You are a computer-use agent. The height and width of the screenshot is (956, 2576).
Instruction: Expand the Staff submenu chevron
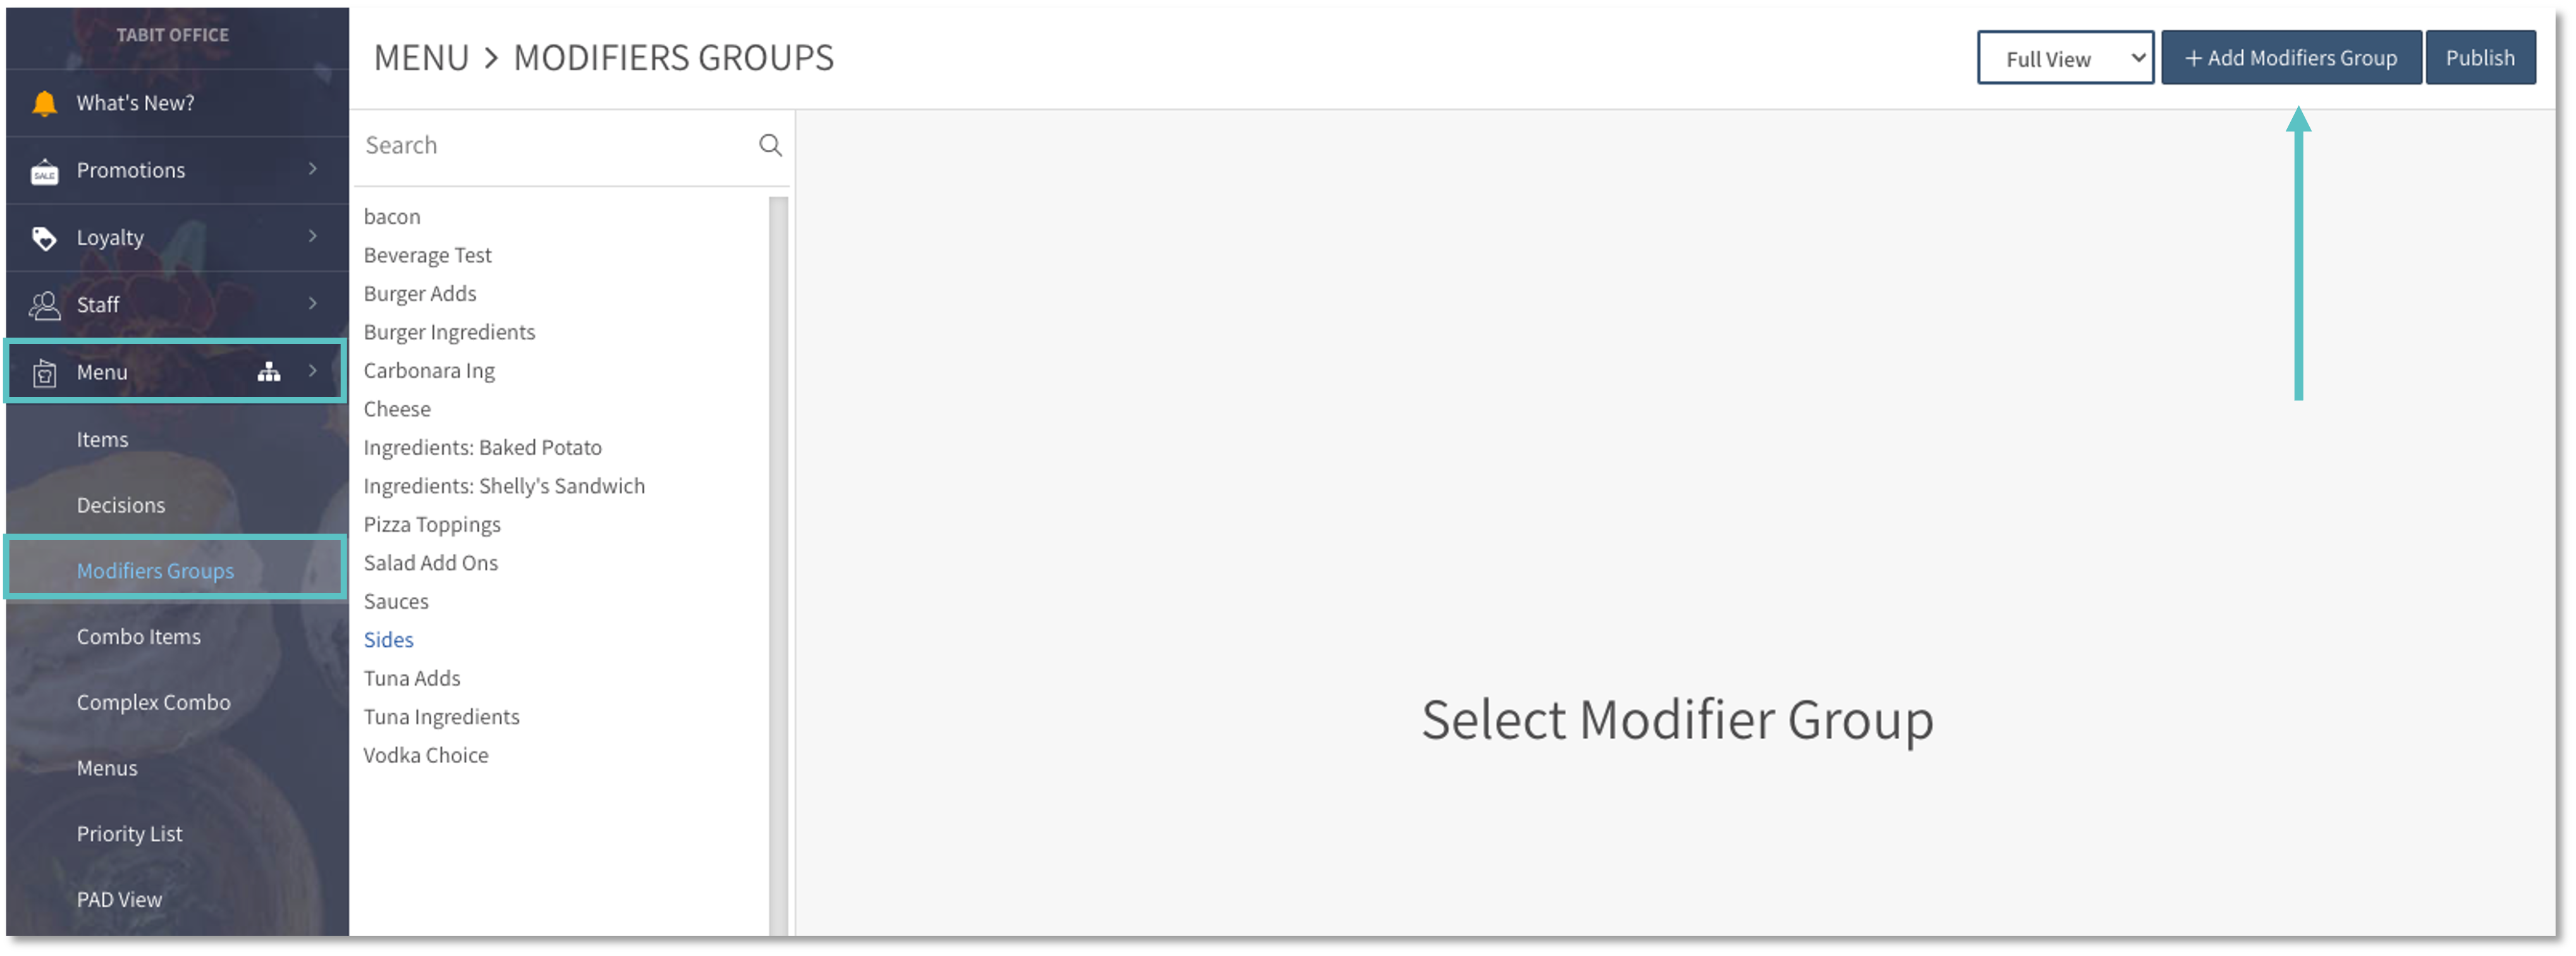point(313,303)
